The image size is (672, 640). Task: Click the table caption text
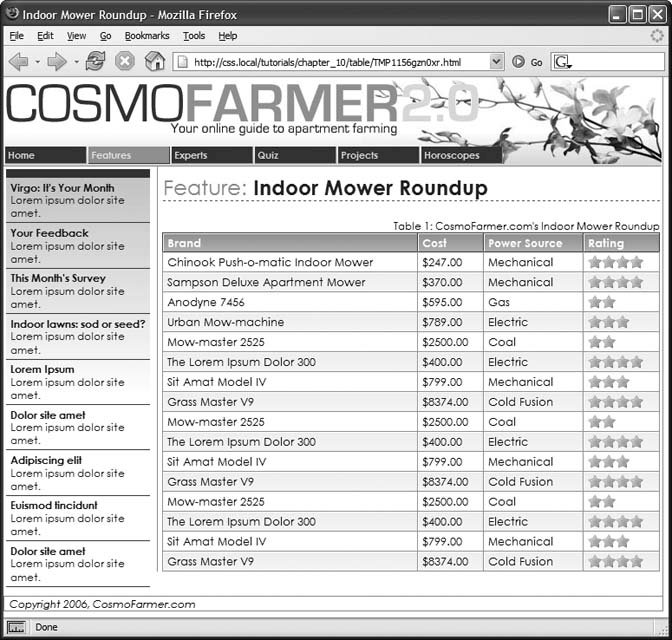526,226
